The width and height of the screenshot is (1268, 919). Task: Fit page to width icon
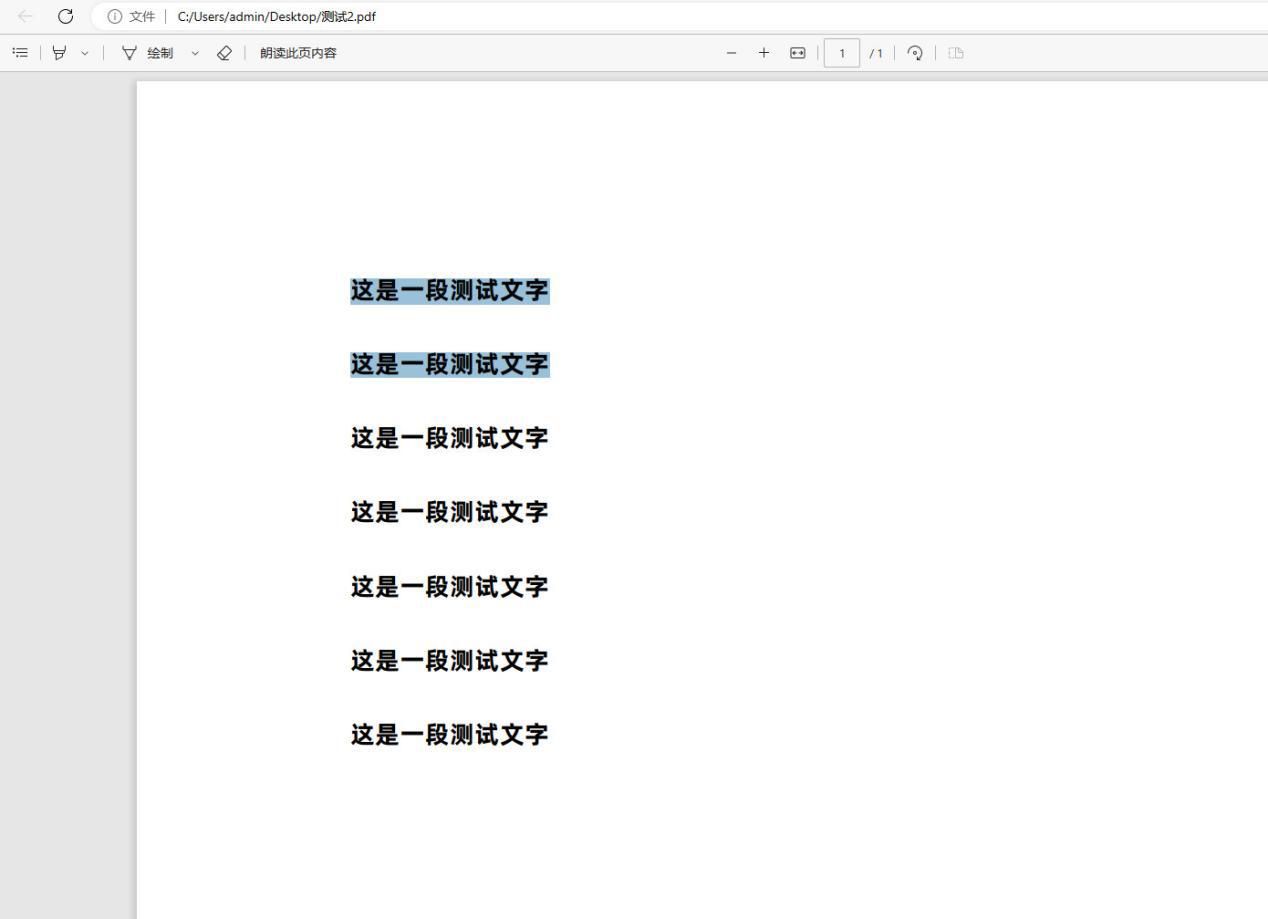click(x=797, y=53)
